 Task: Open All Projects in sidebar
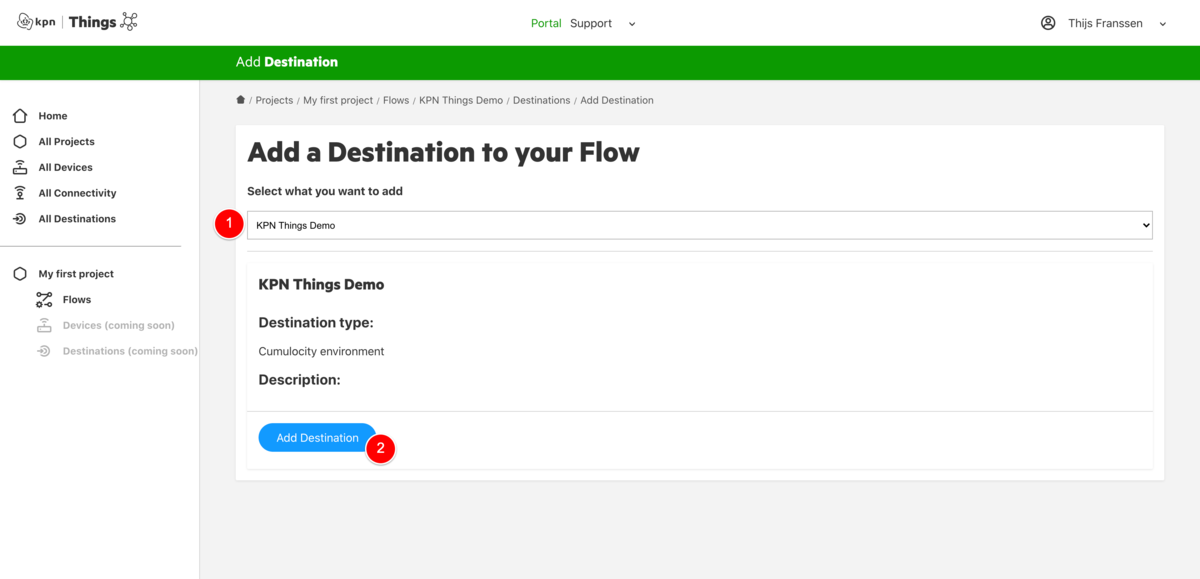(67, 142)
